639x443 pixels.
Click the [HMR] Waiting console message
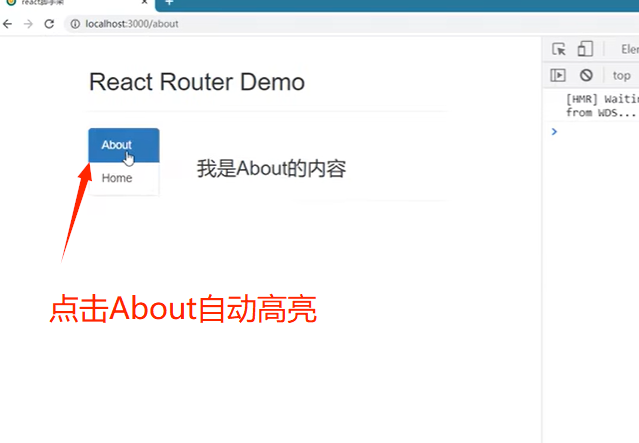[602, 106]
